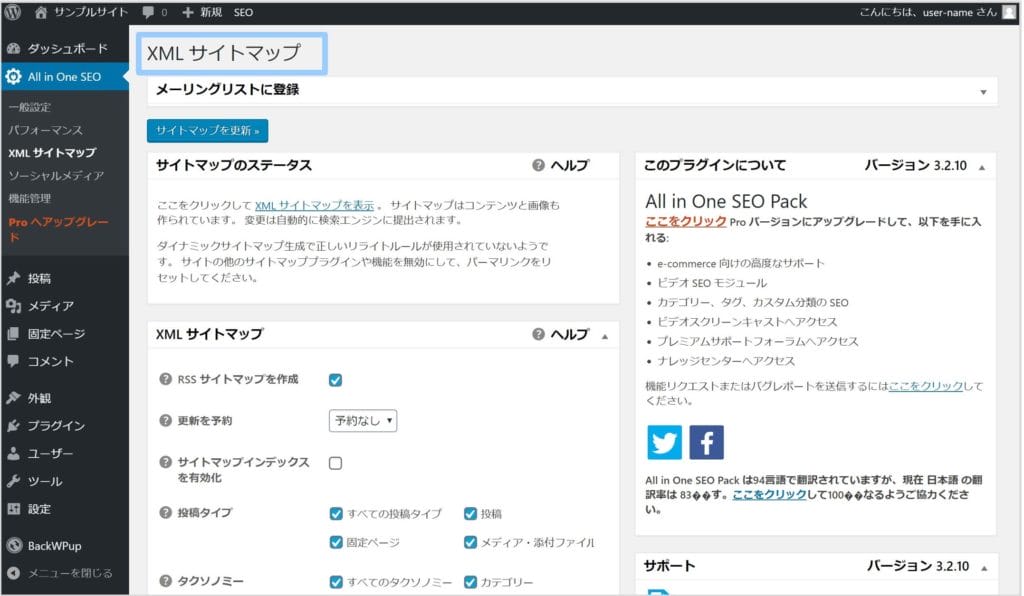The width and height of the screenshot is (1024, 596).
Task: Open the Twitter icon link
Action: point(664,443)
